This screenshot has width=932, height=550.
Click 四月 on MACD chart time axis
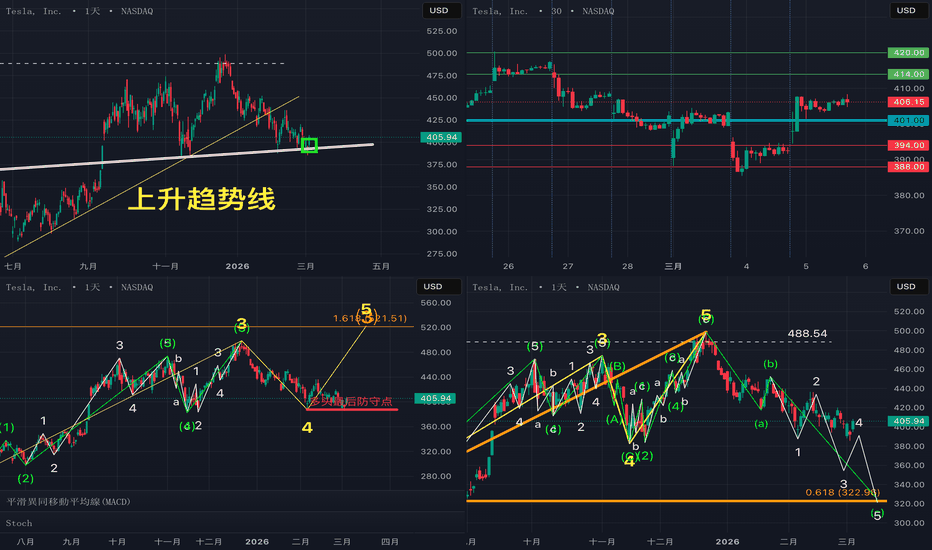[x=389, y=542]
